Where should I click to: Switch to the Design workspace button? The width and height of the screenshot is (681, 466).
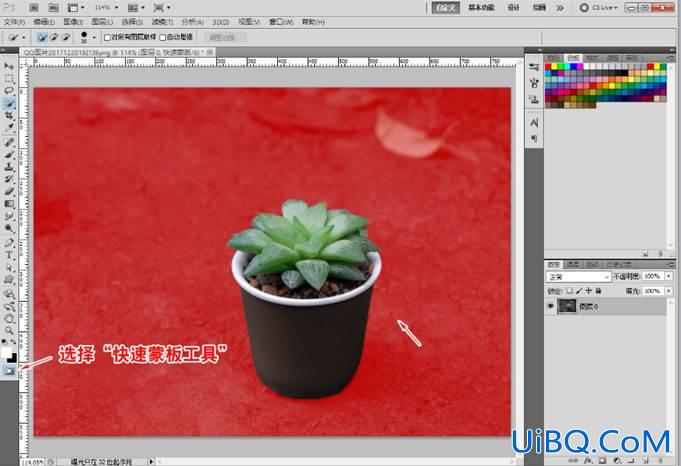click(x=513, y=7)
